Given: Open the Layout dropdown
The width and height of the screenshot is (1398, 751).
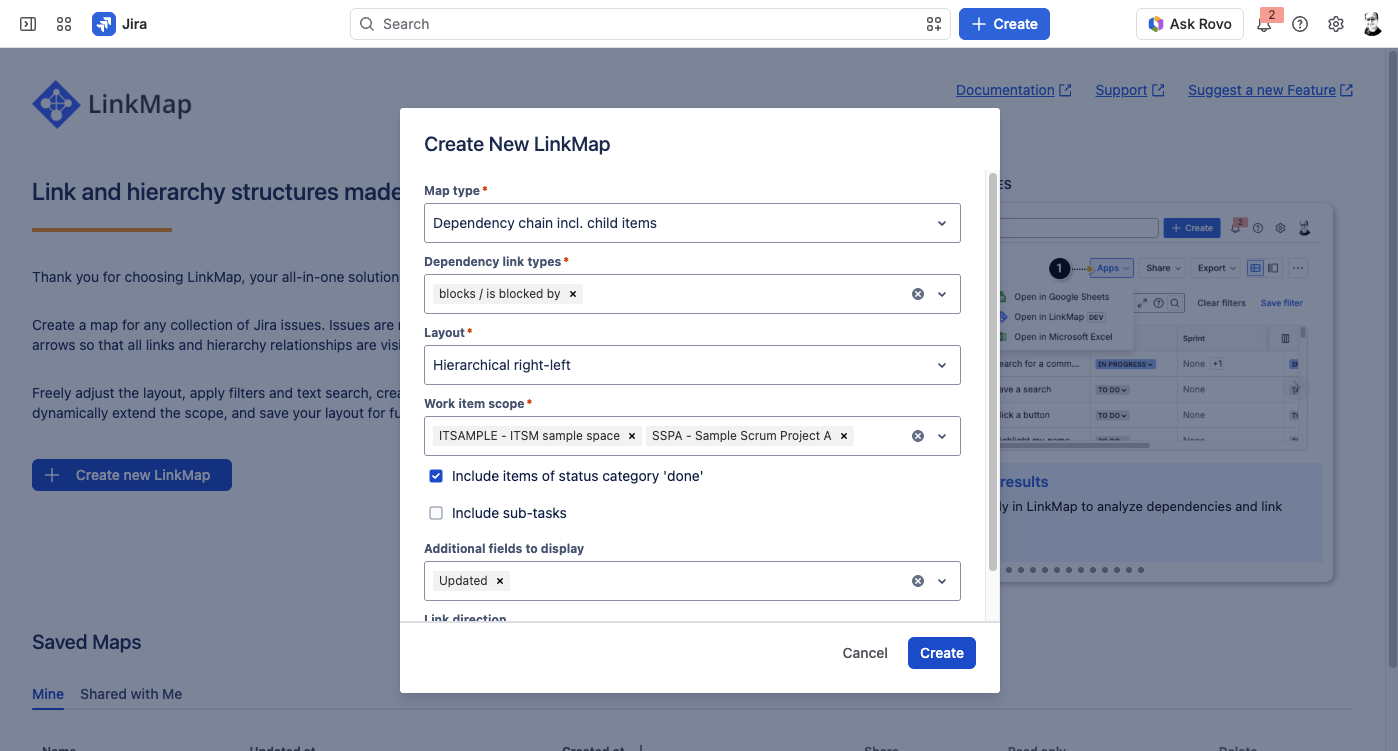Looking at the screenshot, I should coord(692,365).
